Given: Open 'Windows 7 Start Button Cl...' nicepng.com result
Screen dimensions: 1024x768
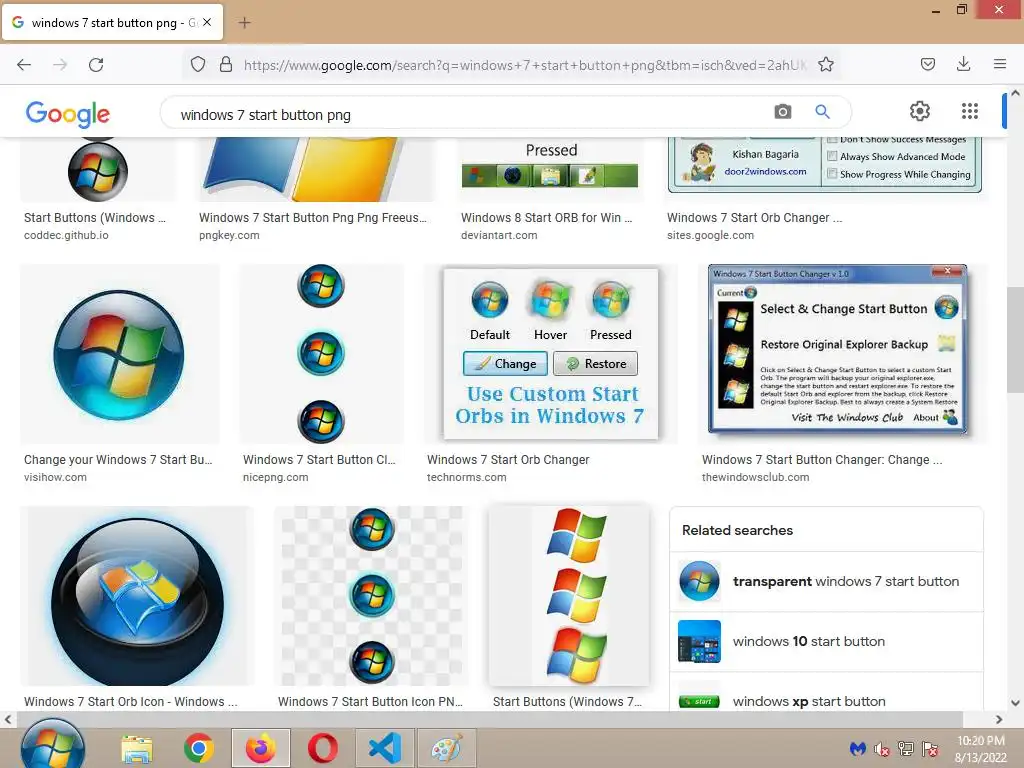Looking at the screenshot, I should tap(319, 460).
